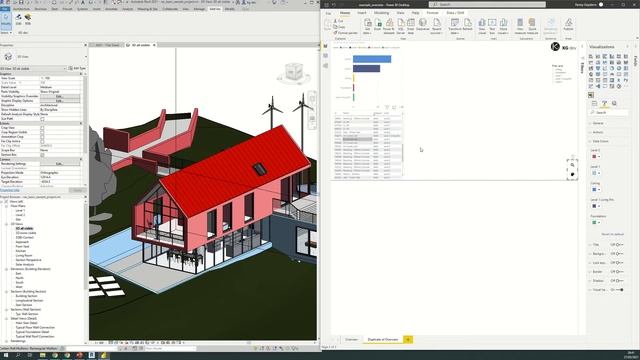Toggle Far Clip Active checkbox

42,141
